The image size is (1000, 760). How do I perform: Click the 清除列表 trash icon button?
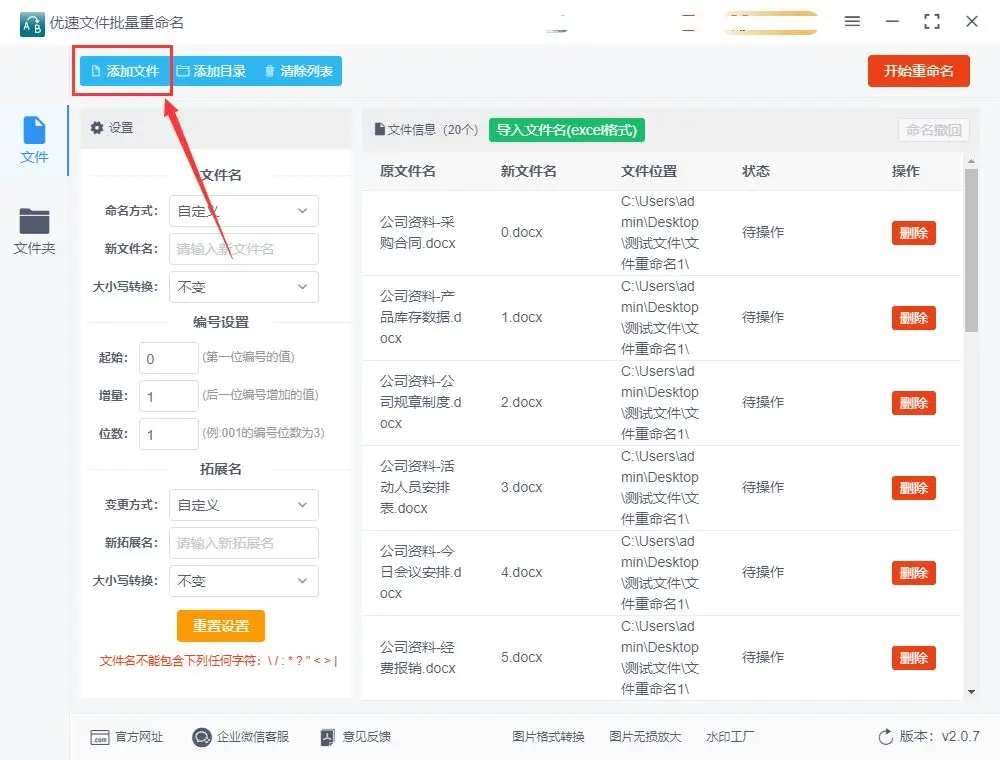(x=269, y=71)
